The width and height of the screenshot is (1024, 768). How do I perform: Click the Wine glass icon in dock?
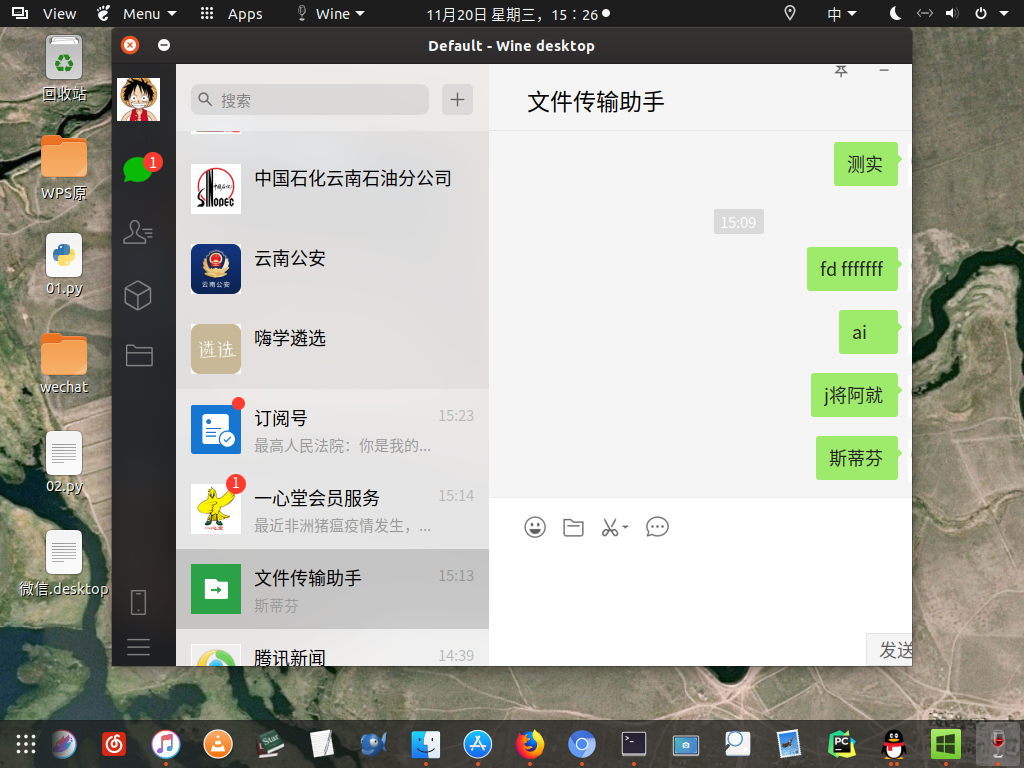998,744
